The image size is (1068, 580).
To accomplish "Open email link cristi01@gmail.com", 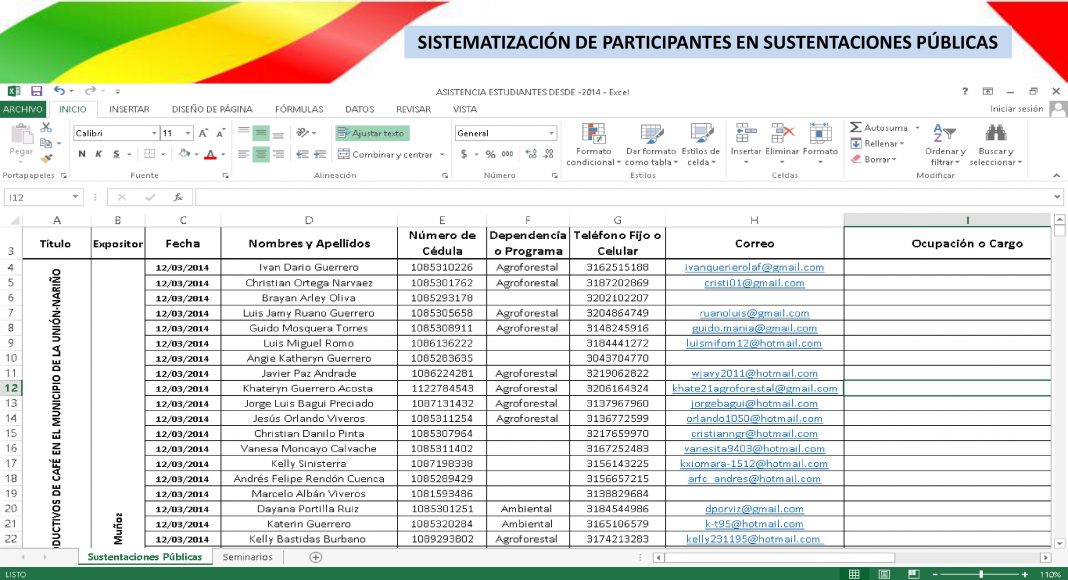I will point(754,283).
